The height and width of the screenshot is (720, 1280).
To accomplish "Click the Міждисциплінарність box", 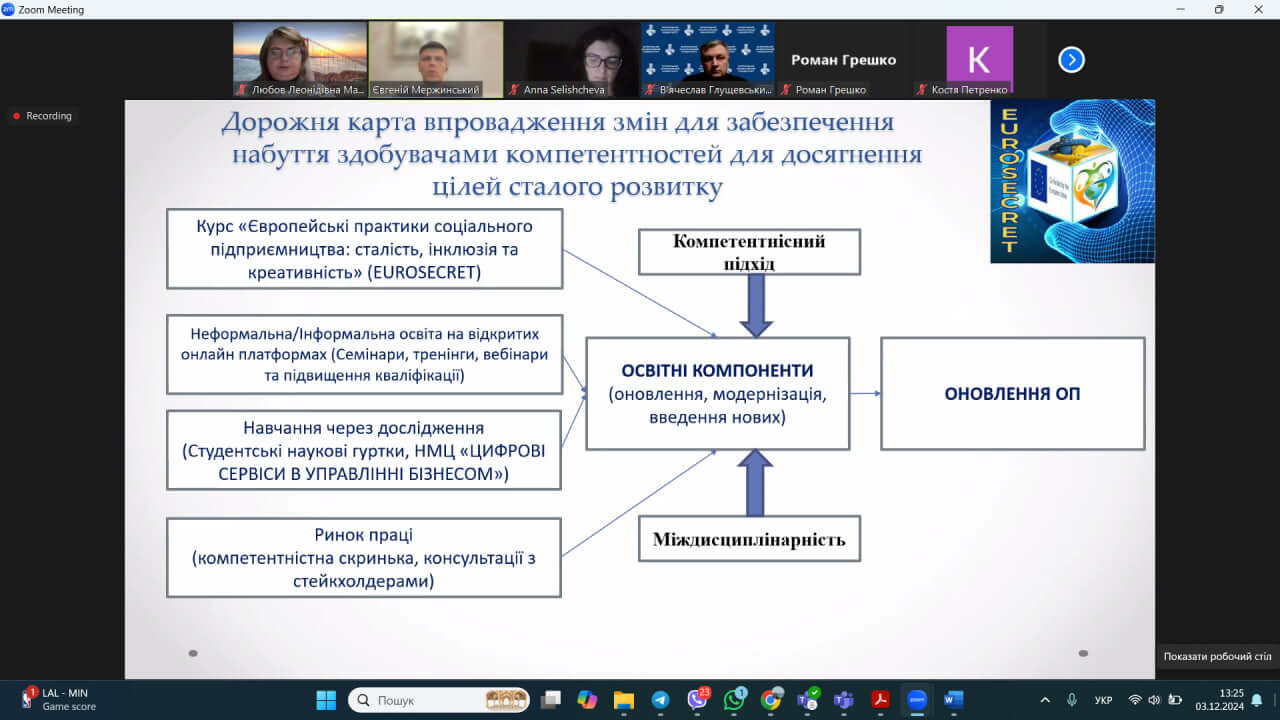I will click(x=750, y=540).
